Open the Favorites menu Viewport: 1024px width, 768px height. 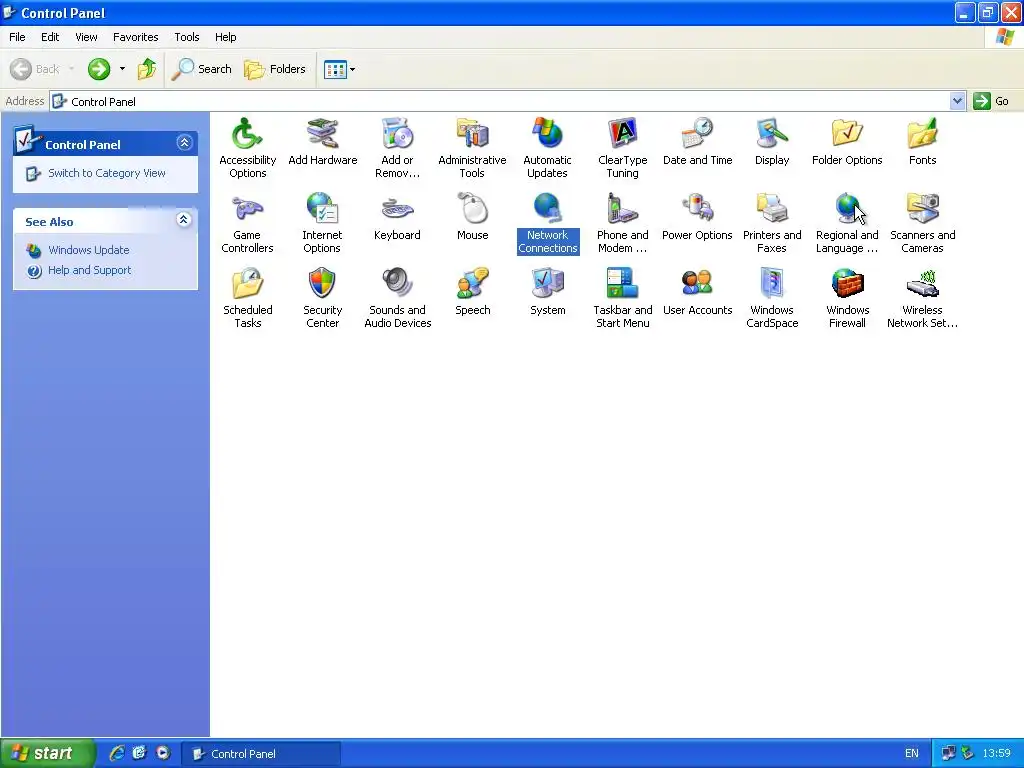click(135, 37)
